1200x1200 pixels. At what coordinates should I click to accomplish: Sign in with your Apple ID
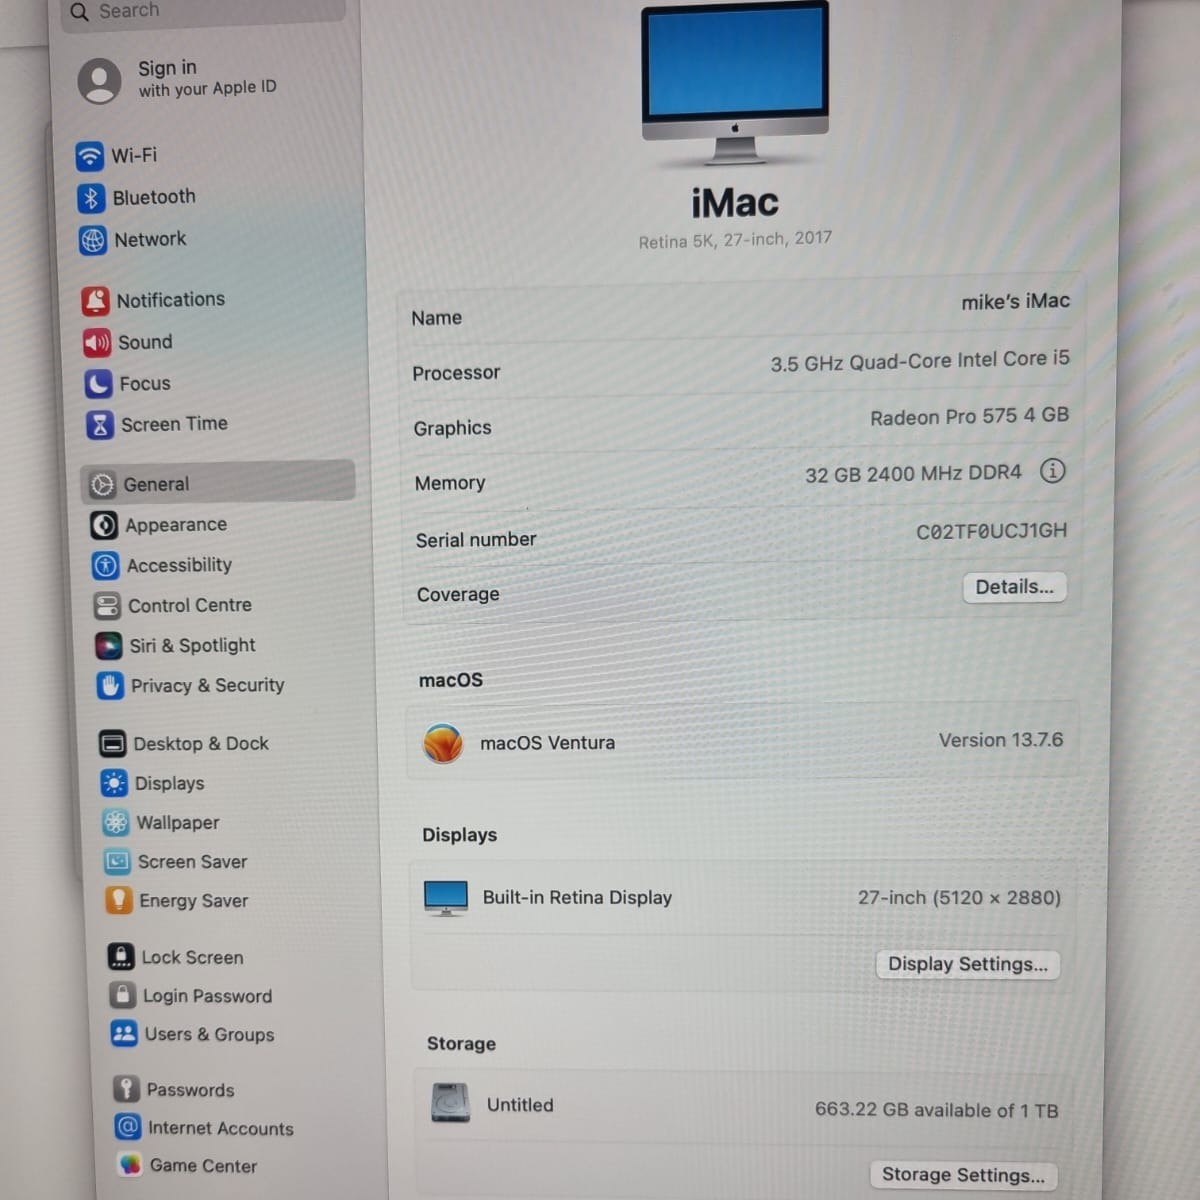pyautogui.click(x=207, y=78)
